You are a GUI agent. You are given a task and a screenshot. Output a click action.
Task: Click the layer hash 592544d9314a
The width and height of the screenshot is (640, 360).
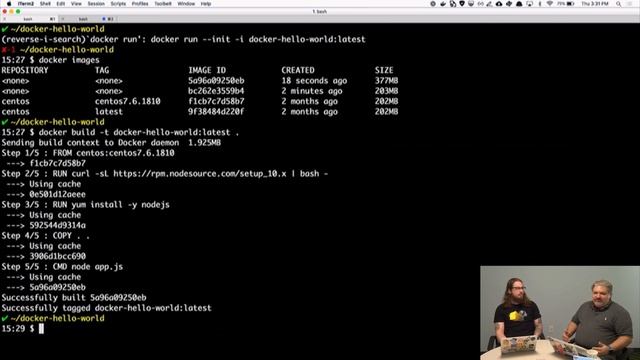(58, 225)
